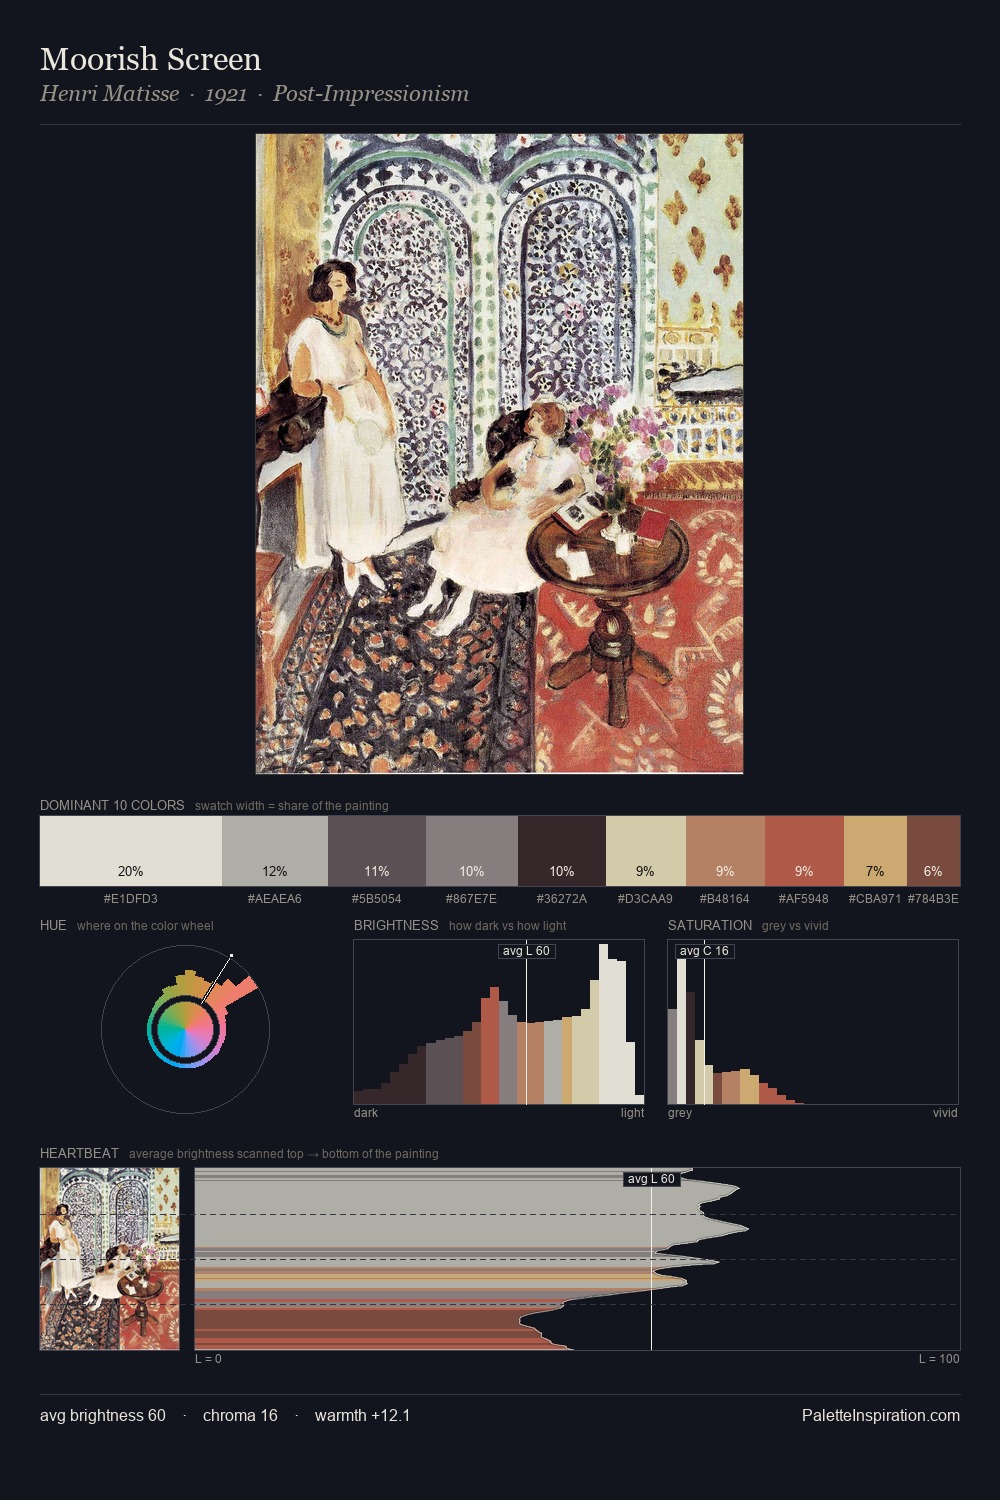
Task: Select the #784B3E 6% swatch
Action: (933, 851)
